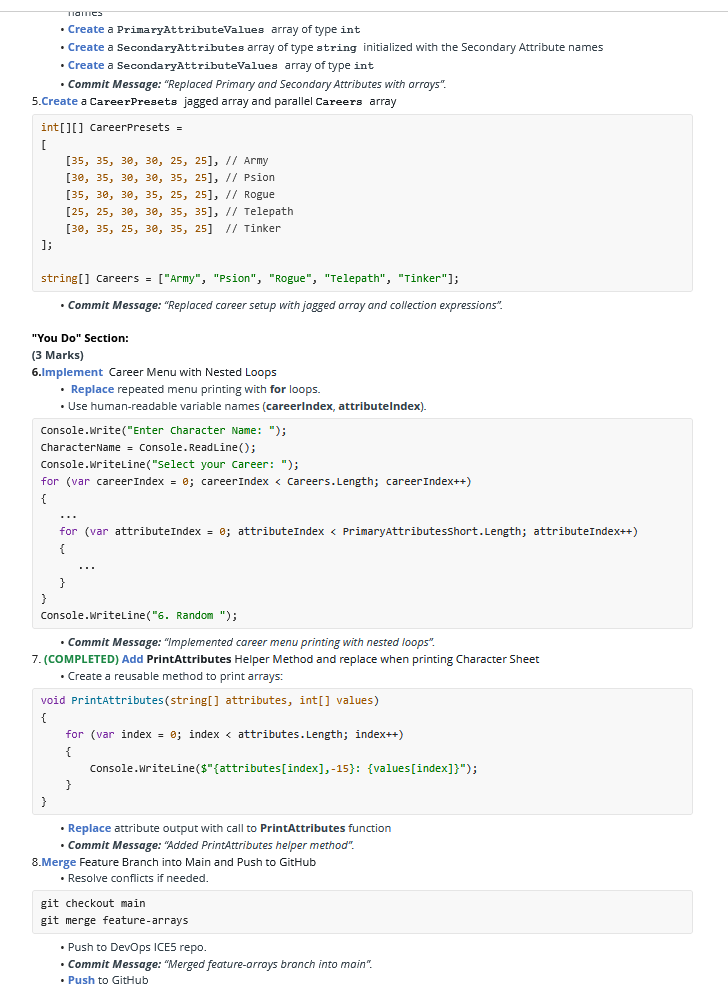Click the Add link in step 7

click(132, 659)
